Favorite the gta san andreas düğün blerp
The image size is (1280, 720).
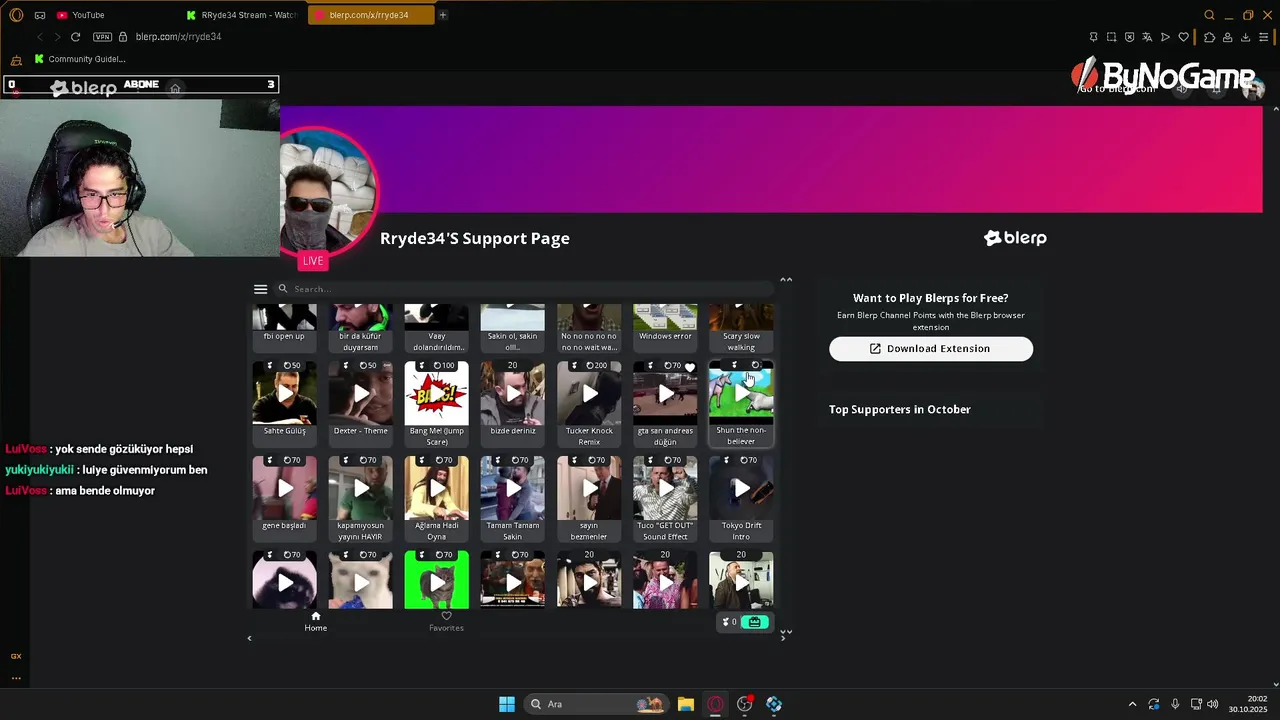coord(690,368)
